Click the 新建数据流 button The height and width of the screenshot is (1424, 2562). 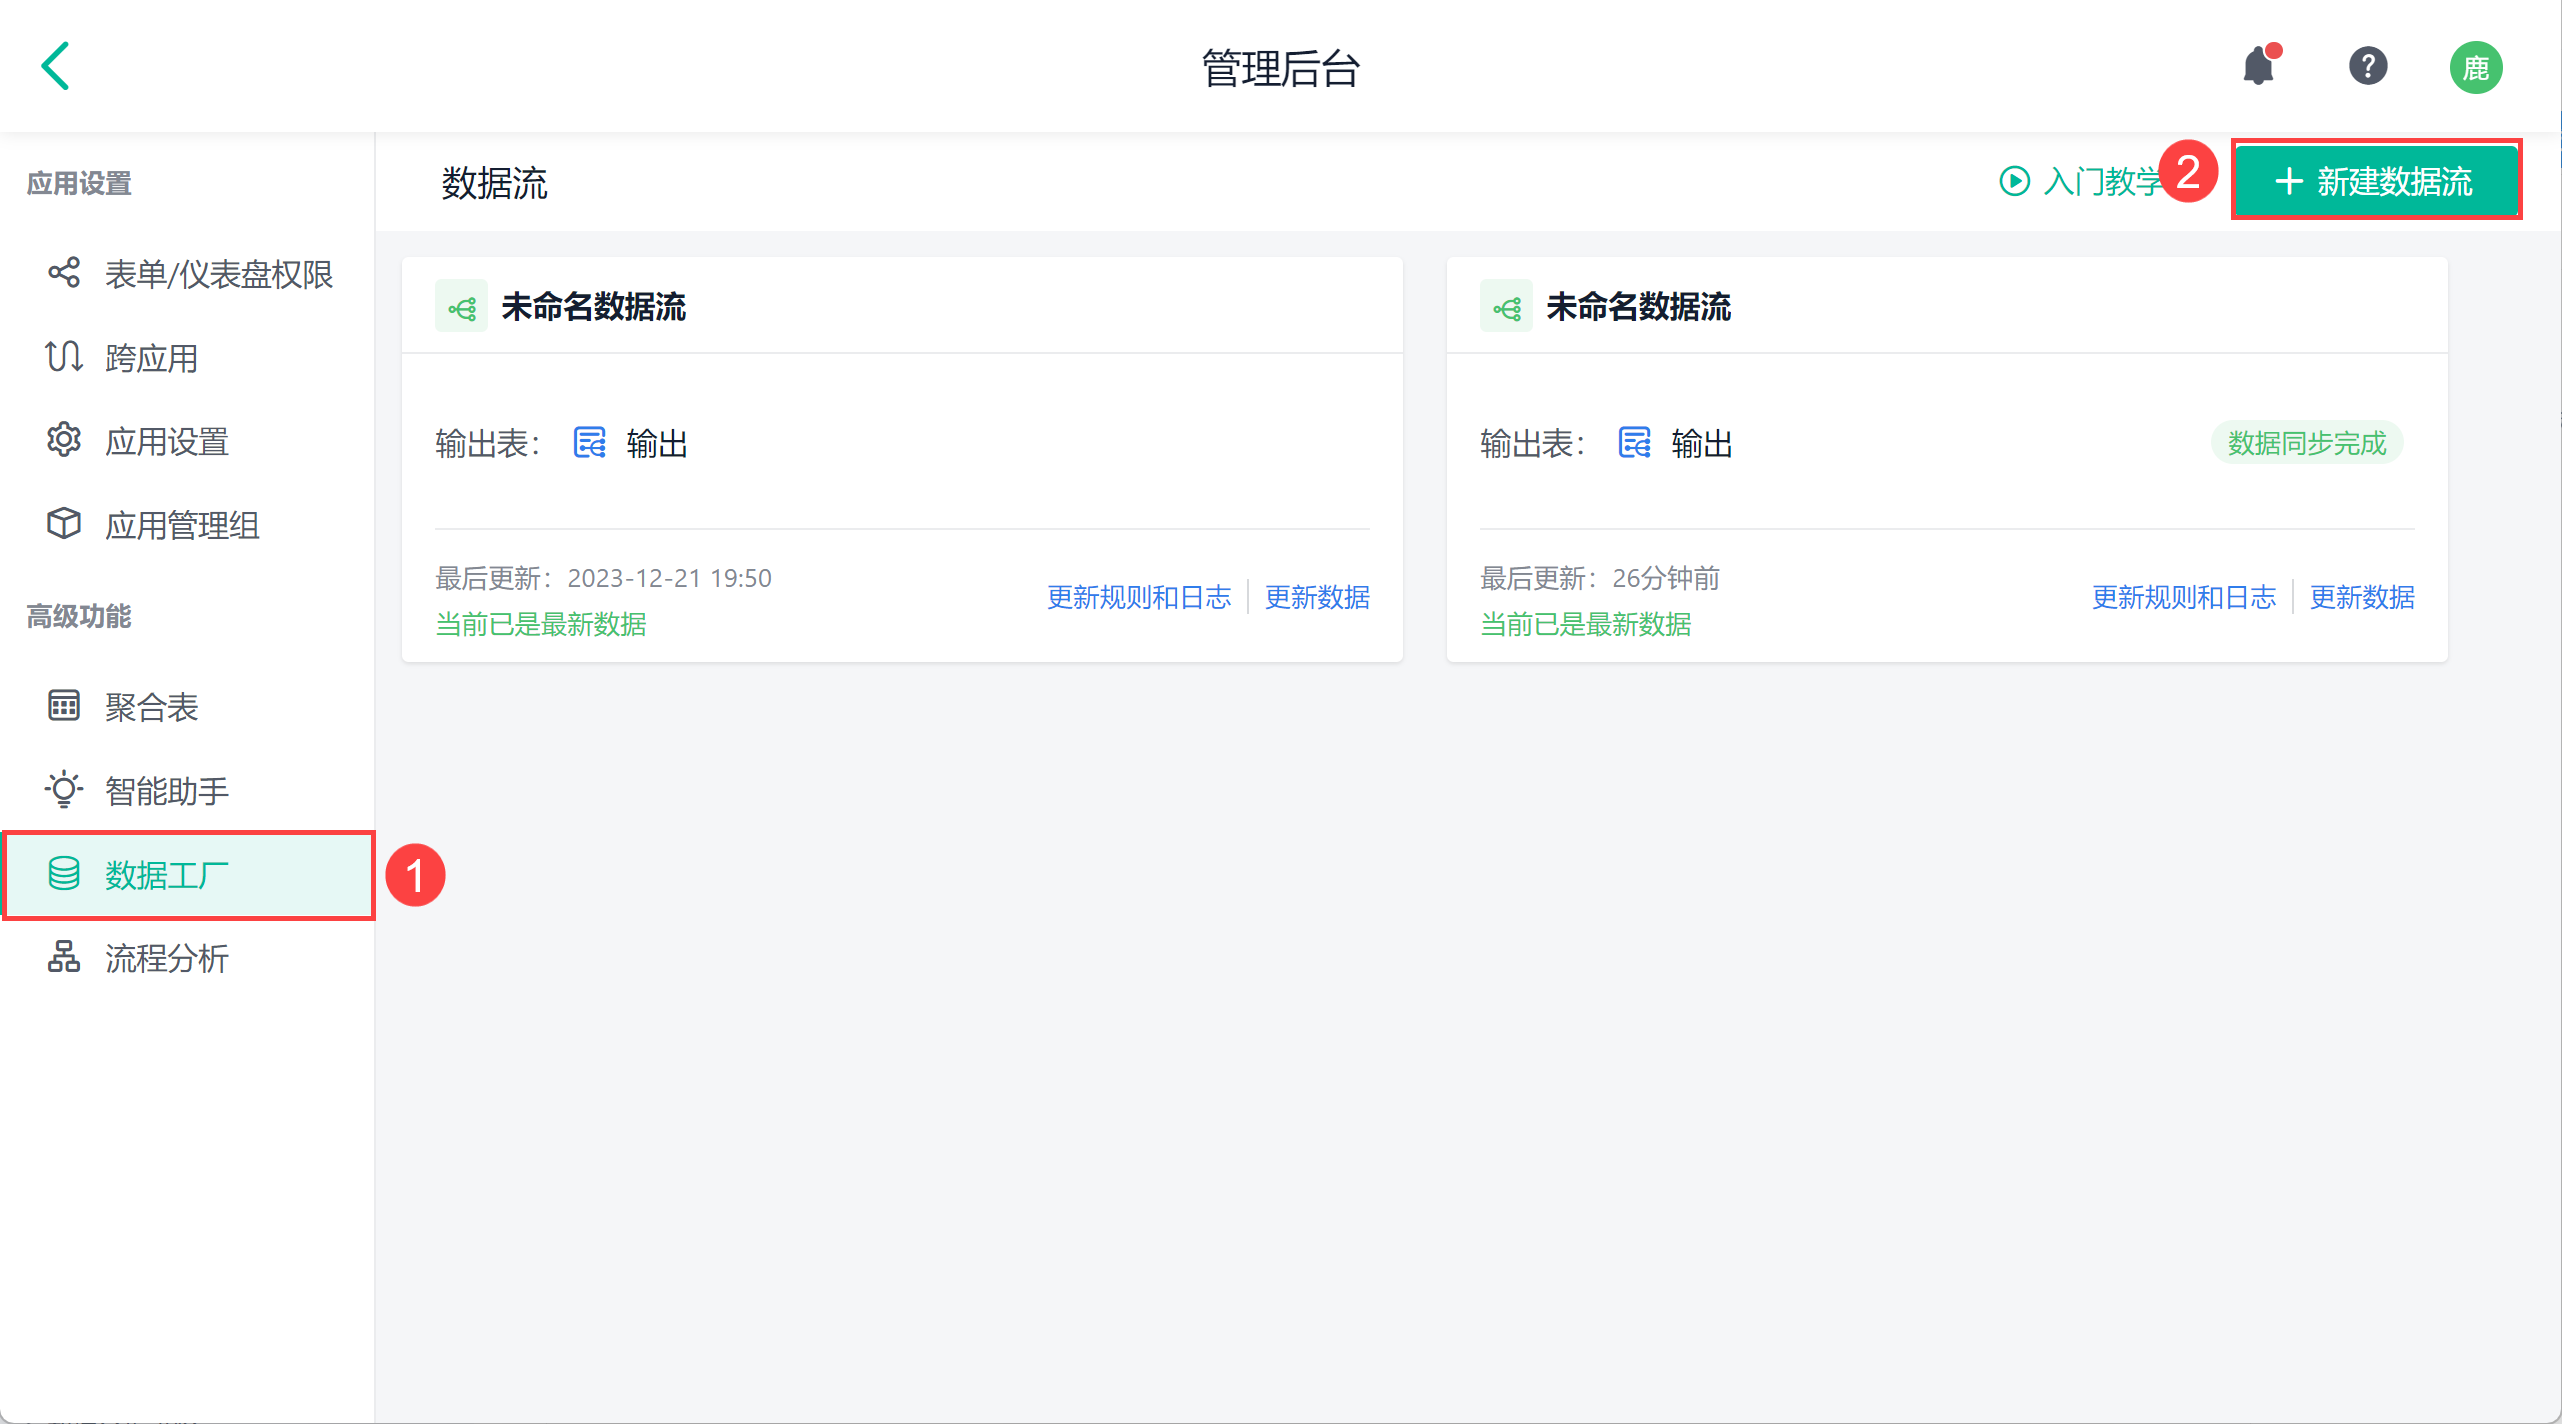point(2376,181)
